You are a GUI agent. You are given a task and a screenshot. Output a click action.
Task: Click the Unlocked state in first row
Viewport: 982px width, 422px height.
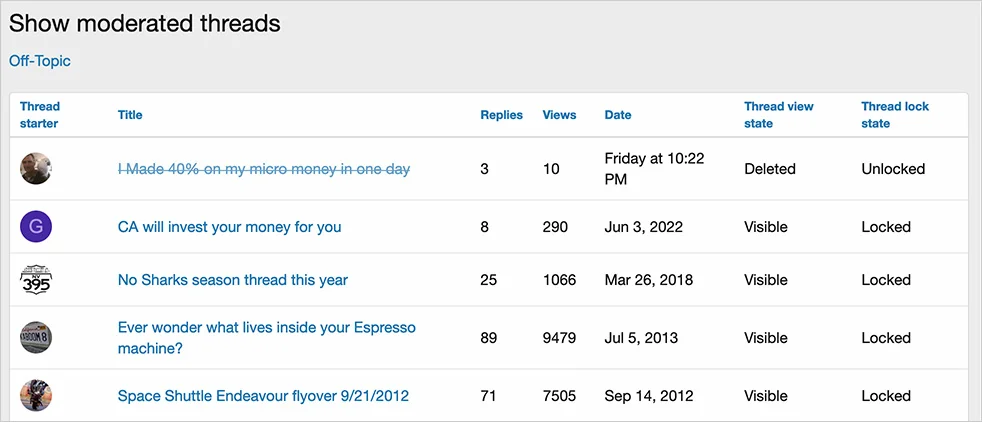point(893,169)
